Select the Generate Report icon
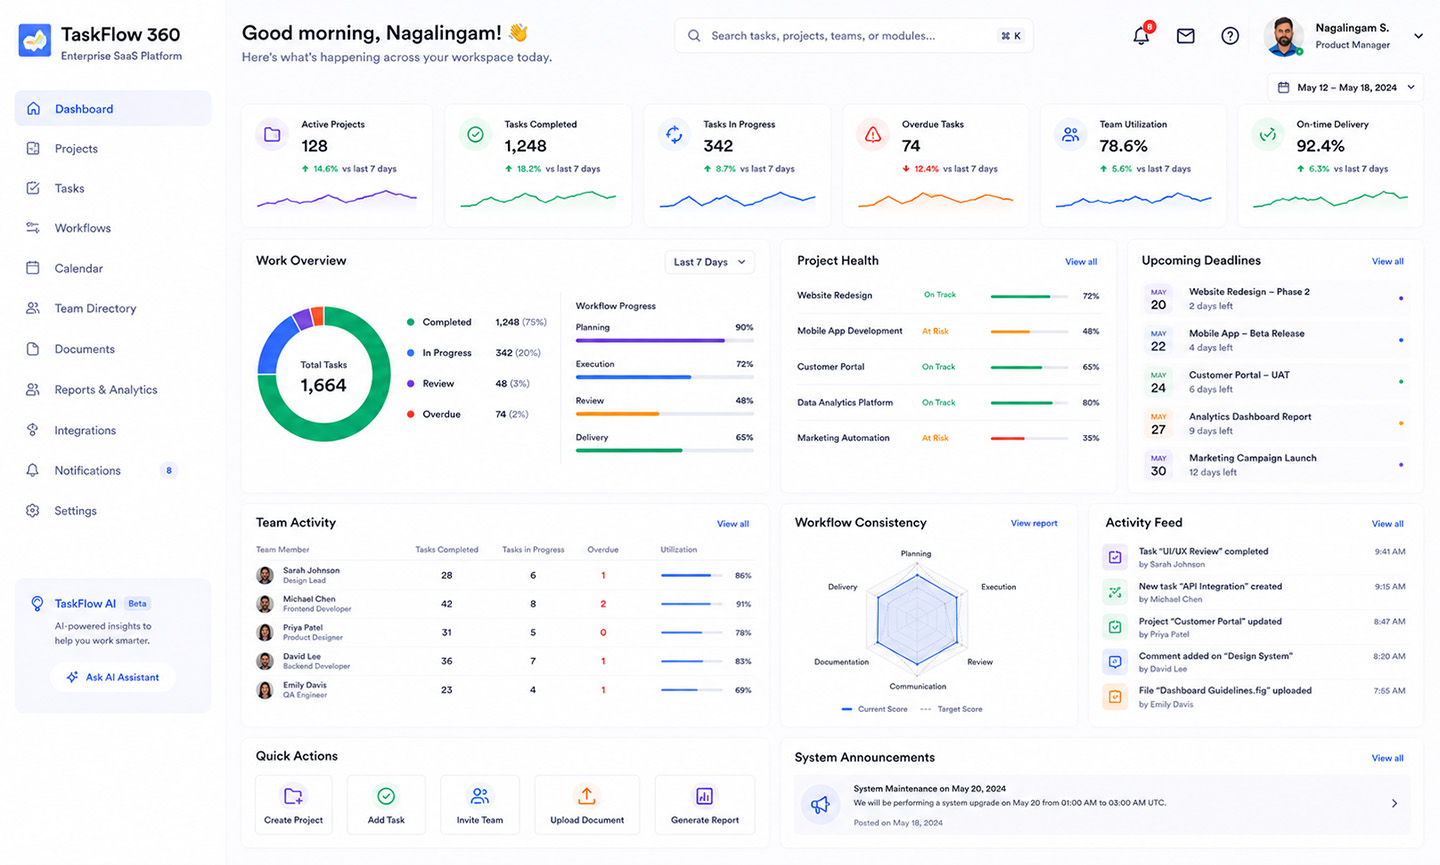This screenshot has height=865, width=1440. coord(704,796)
